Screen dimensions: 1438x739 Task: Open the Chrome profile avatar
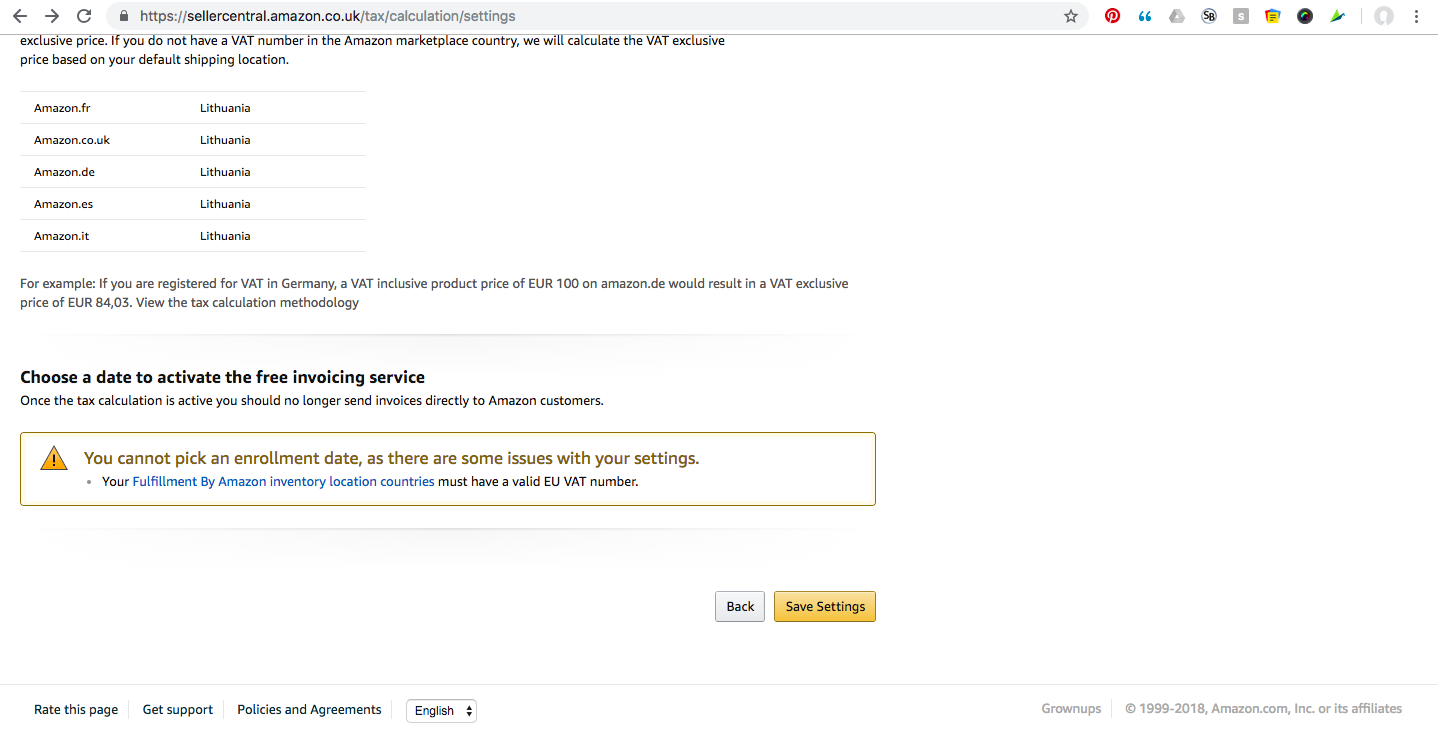(x=1384, y=16)
